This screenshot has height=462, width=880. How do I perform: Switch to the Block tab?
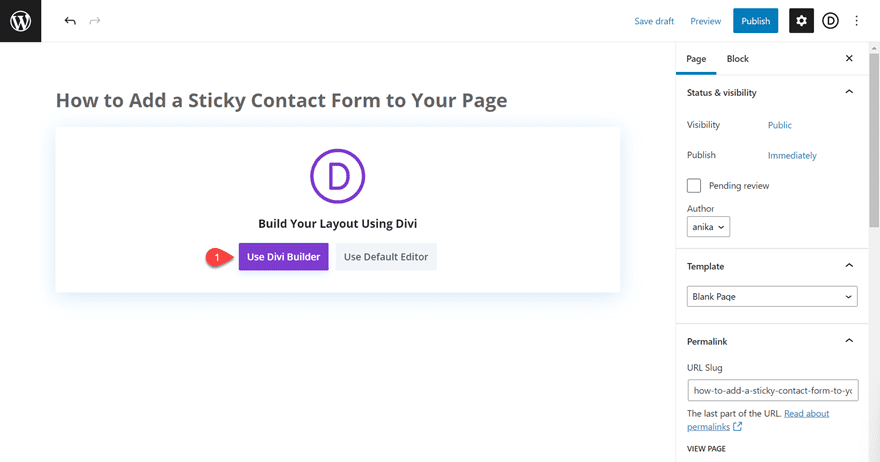[x=737, y=58]
